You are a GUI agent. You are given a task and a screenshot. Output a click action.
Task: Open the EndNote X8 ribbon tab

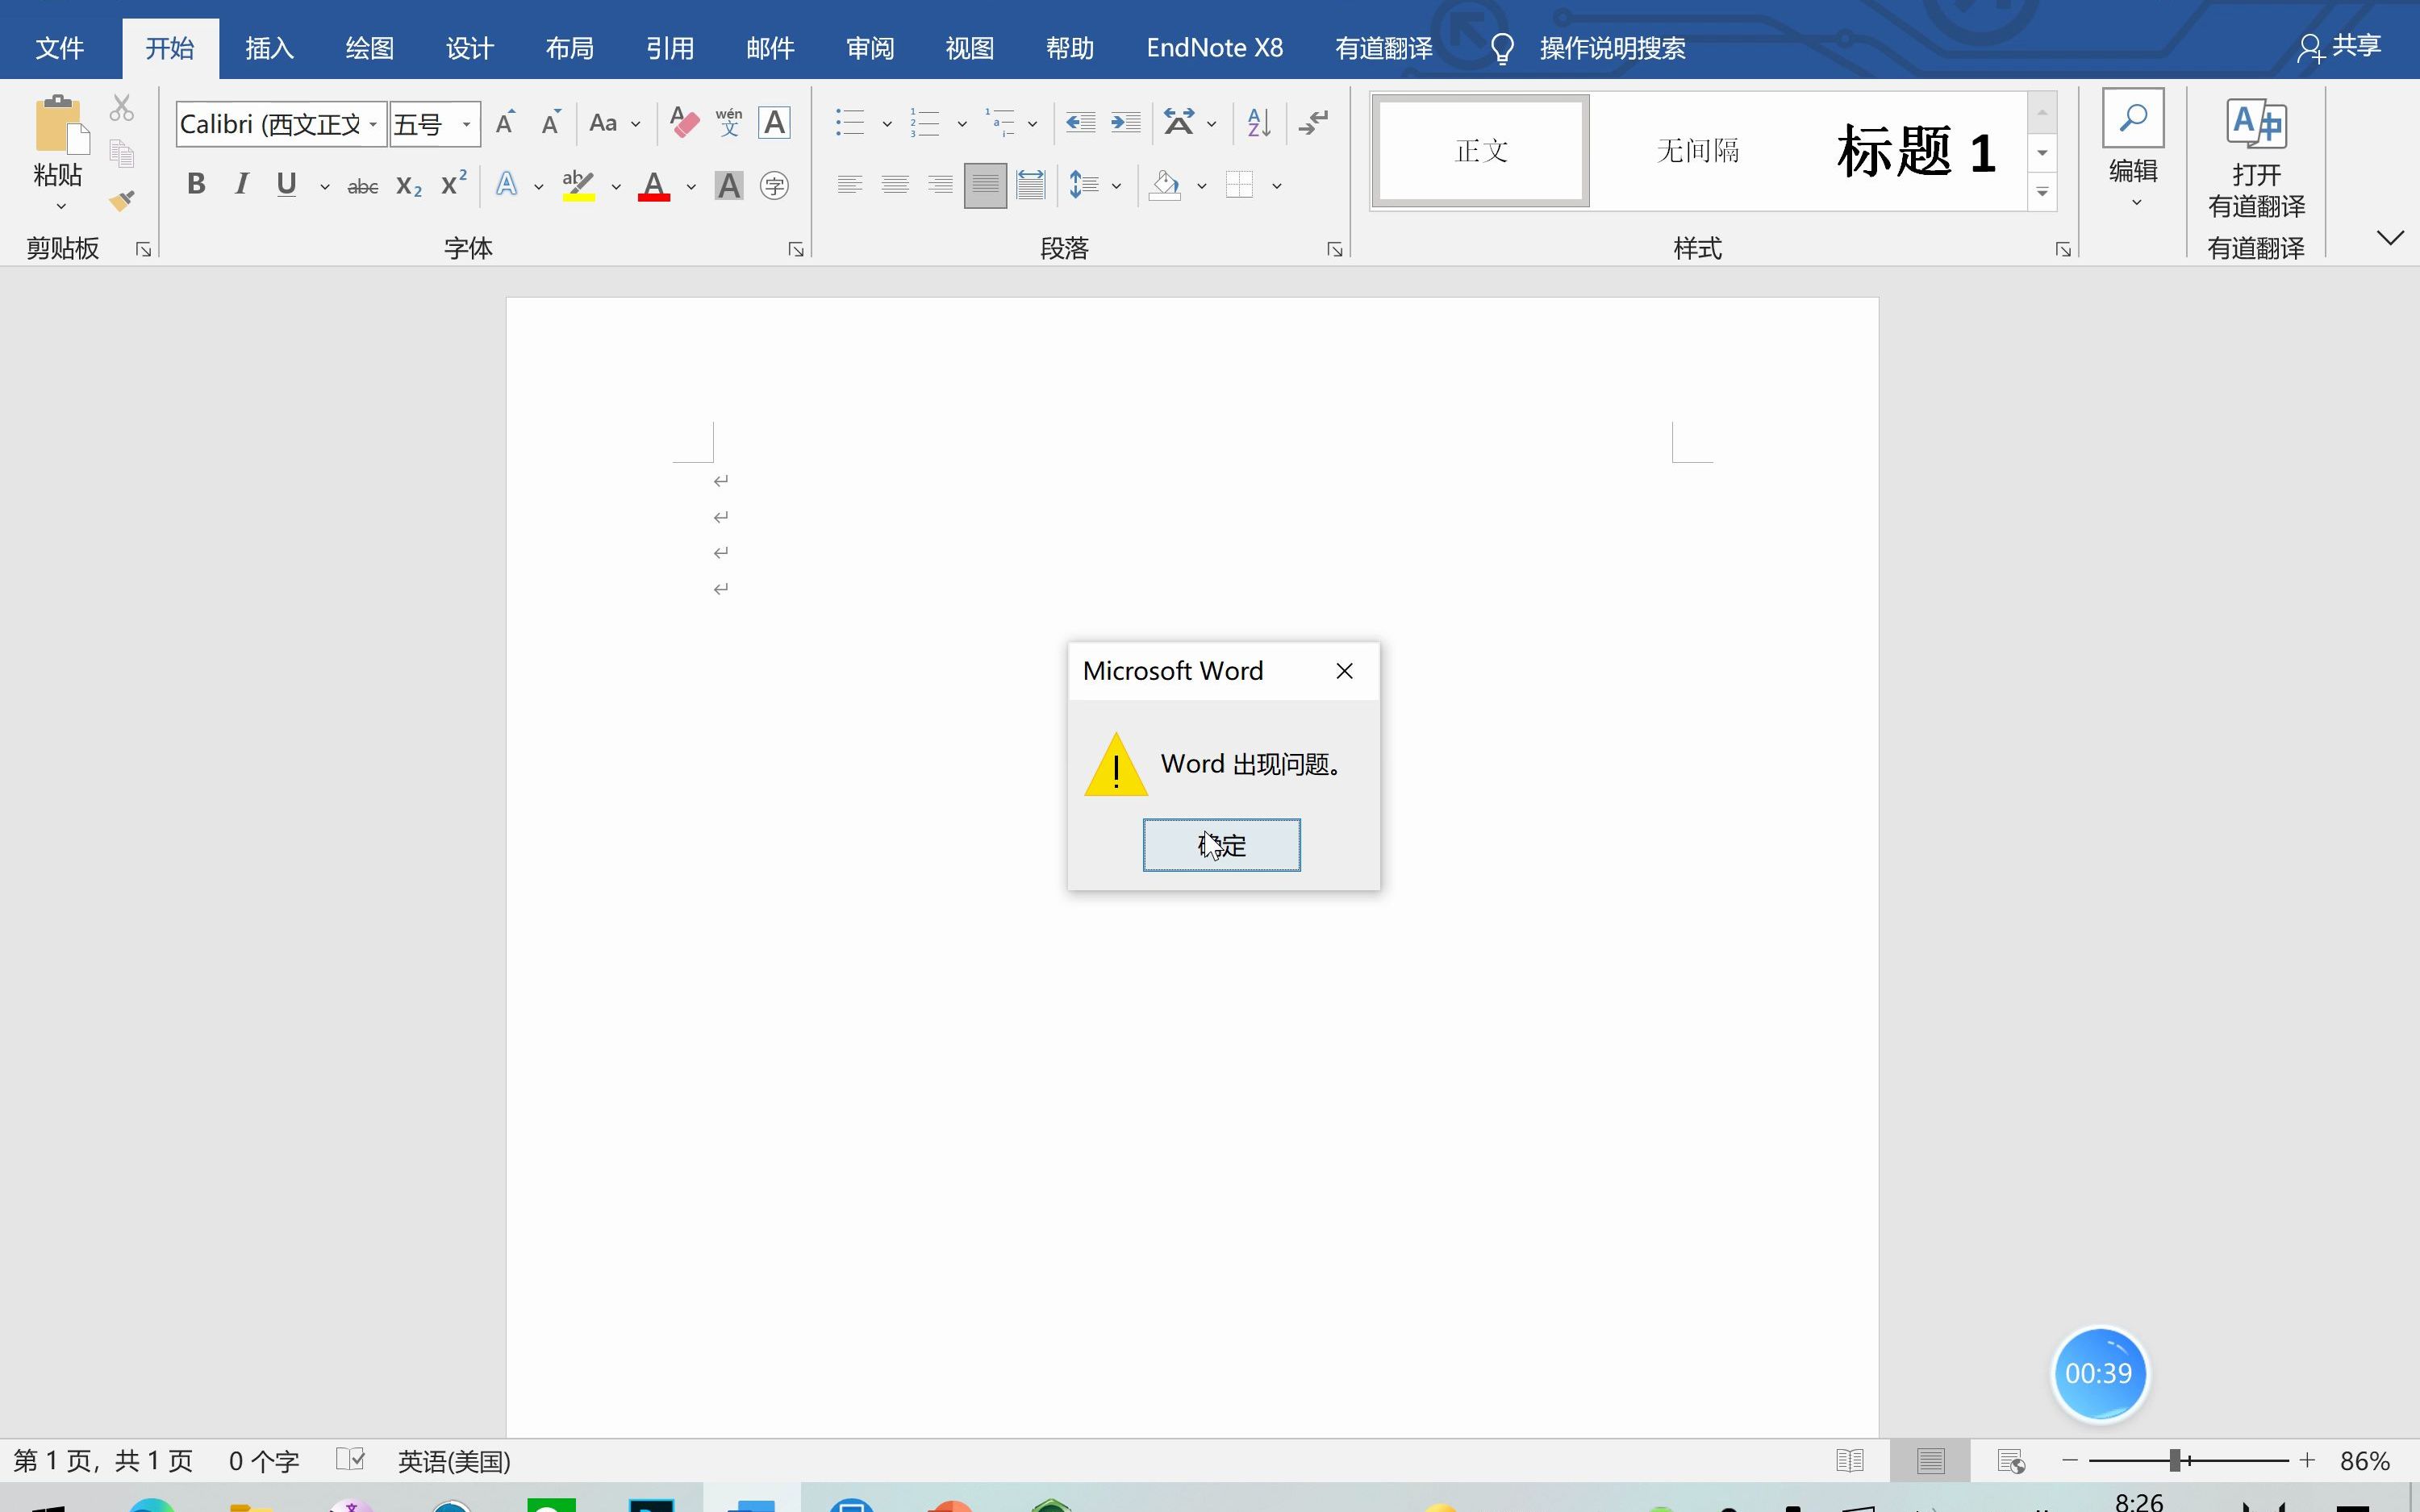1213,47
